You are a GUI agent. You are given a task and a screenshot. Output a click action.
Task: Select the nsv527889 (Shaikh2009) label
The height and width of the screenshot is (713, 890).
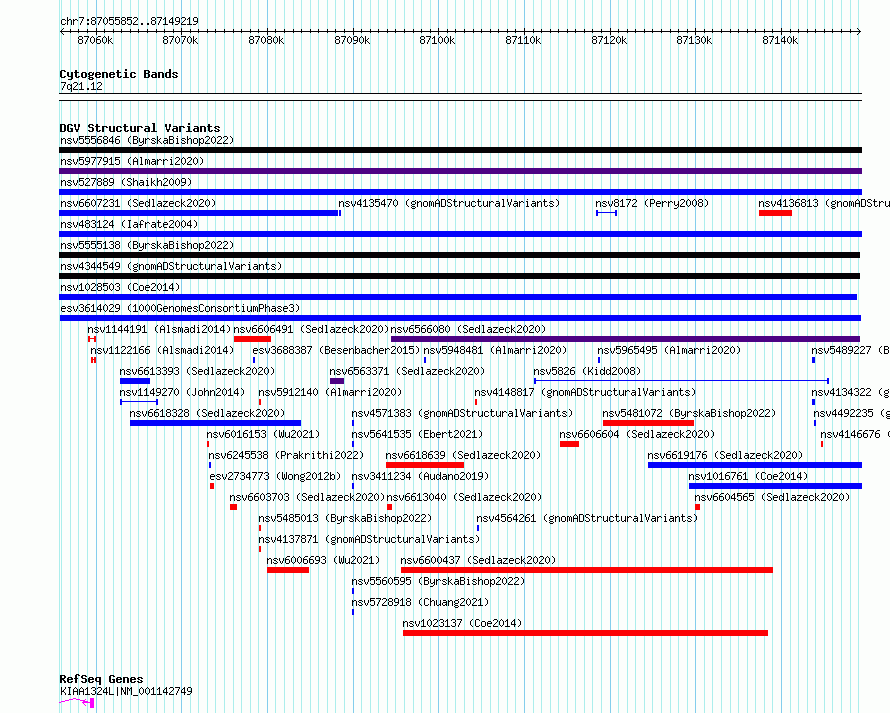(126, 182)
